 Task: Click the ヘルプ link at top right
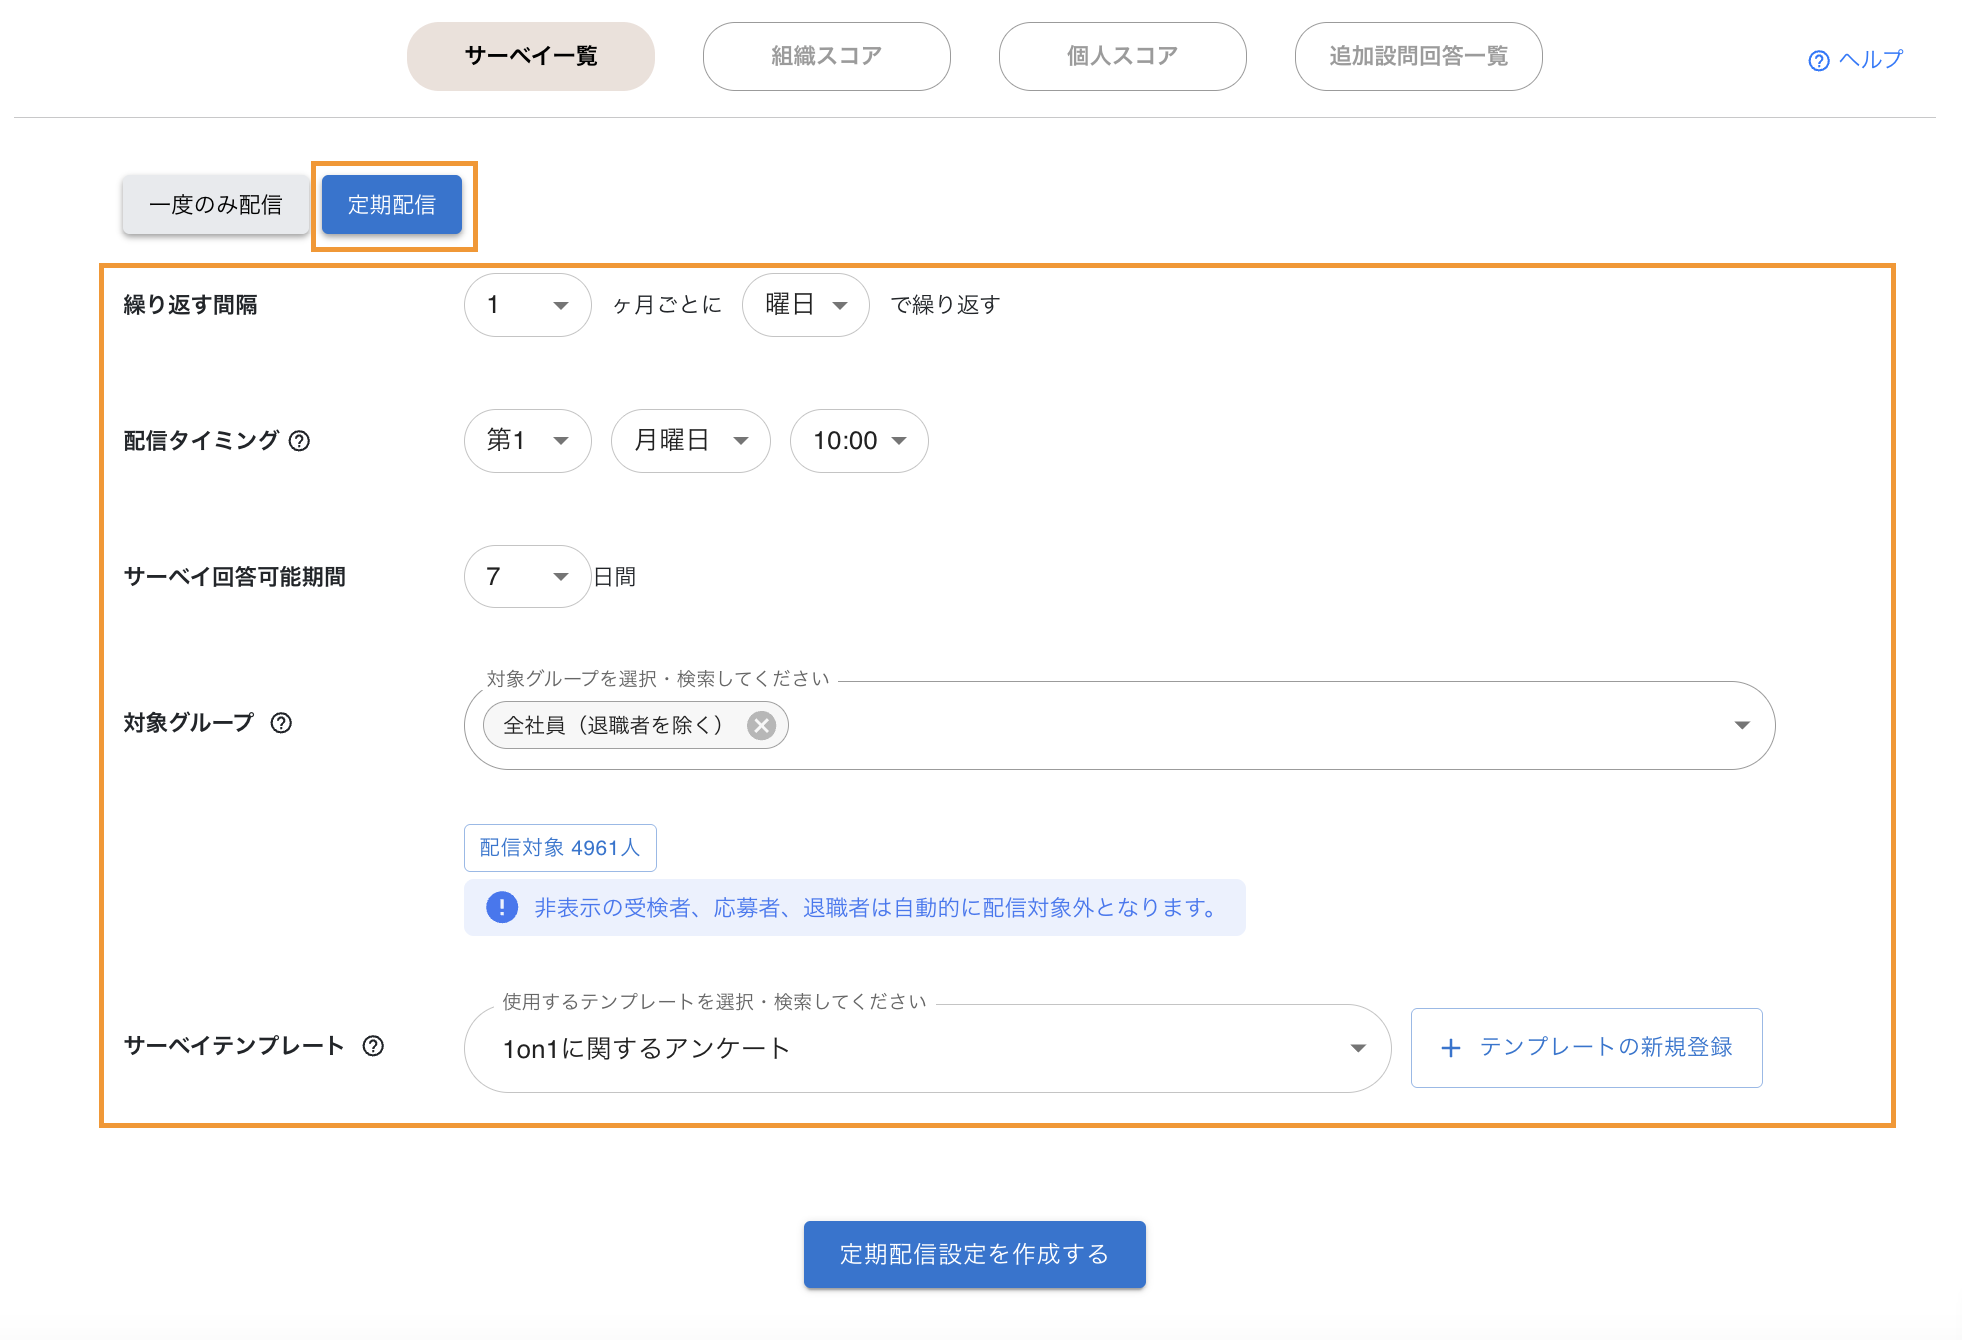(1856, 60)
